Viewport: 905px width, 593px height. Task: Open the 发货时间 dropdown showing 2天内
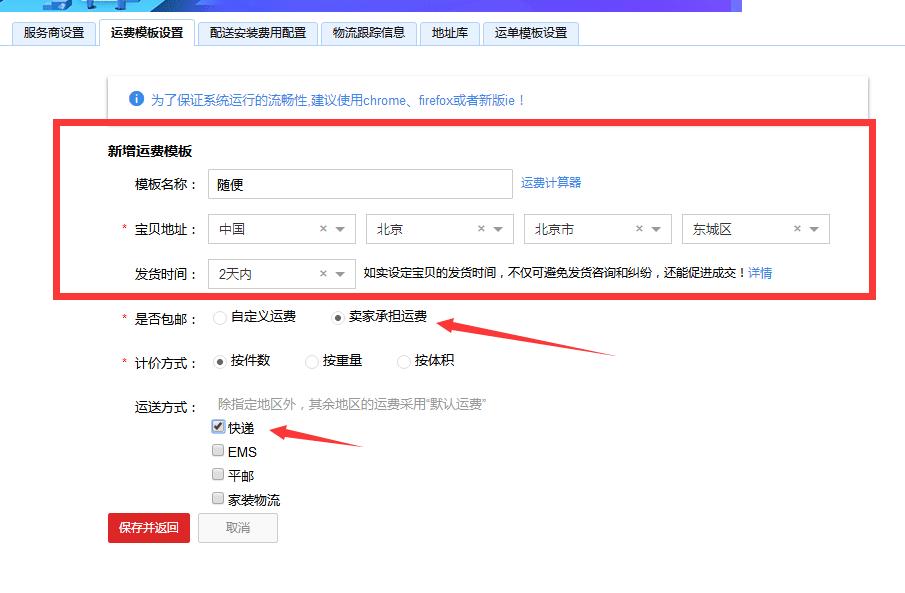pyautogui.click(x=342, y=272)
